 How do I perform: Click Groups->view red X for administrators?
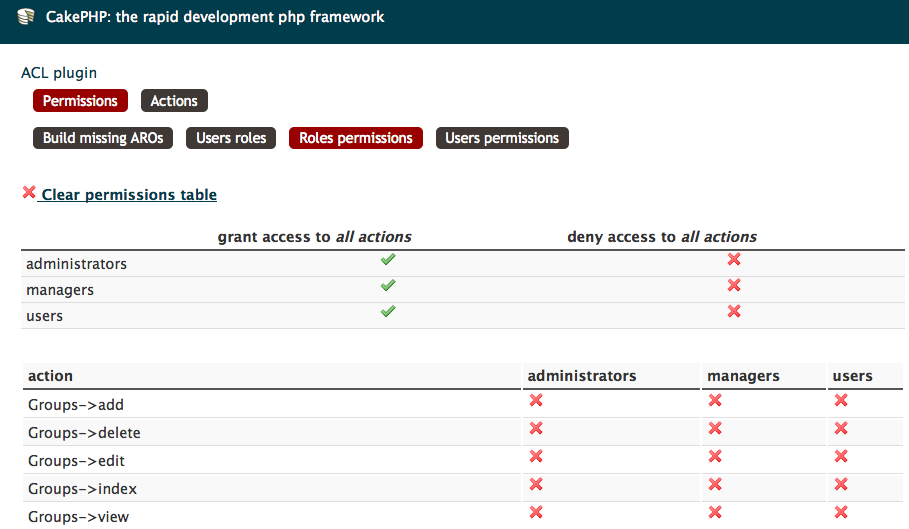click(x=536, y=512)
